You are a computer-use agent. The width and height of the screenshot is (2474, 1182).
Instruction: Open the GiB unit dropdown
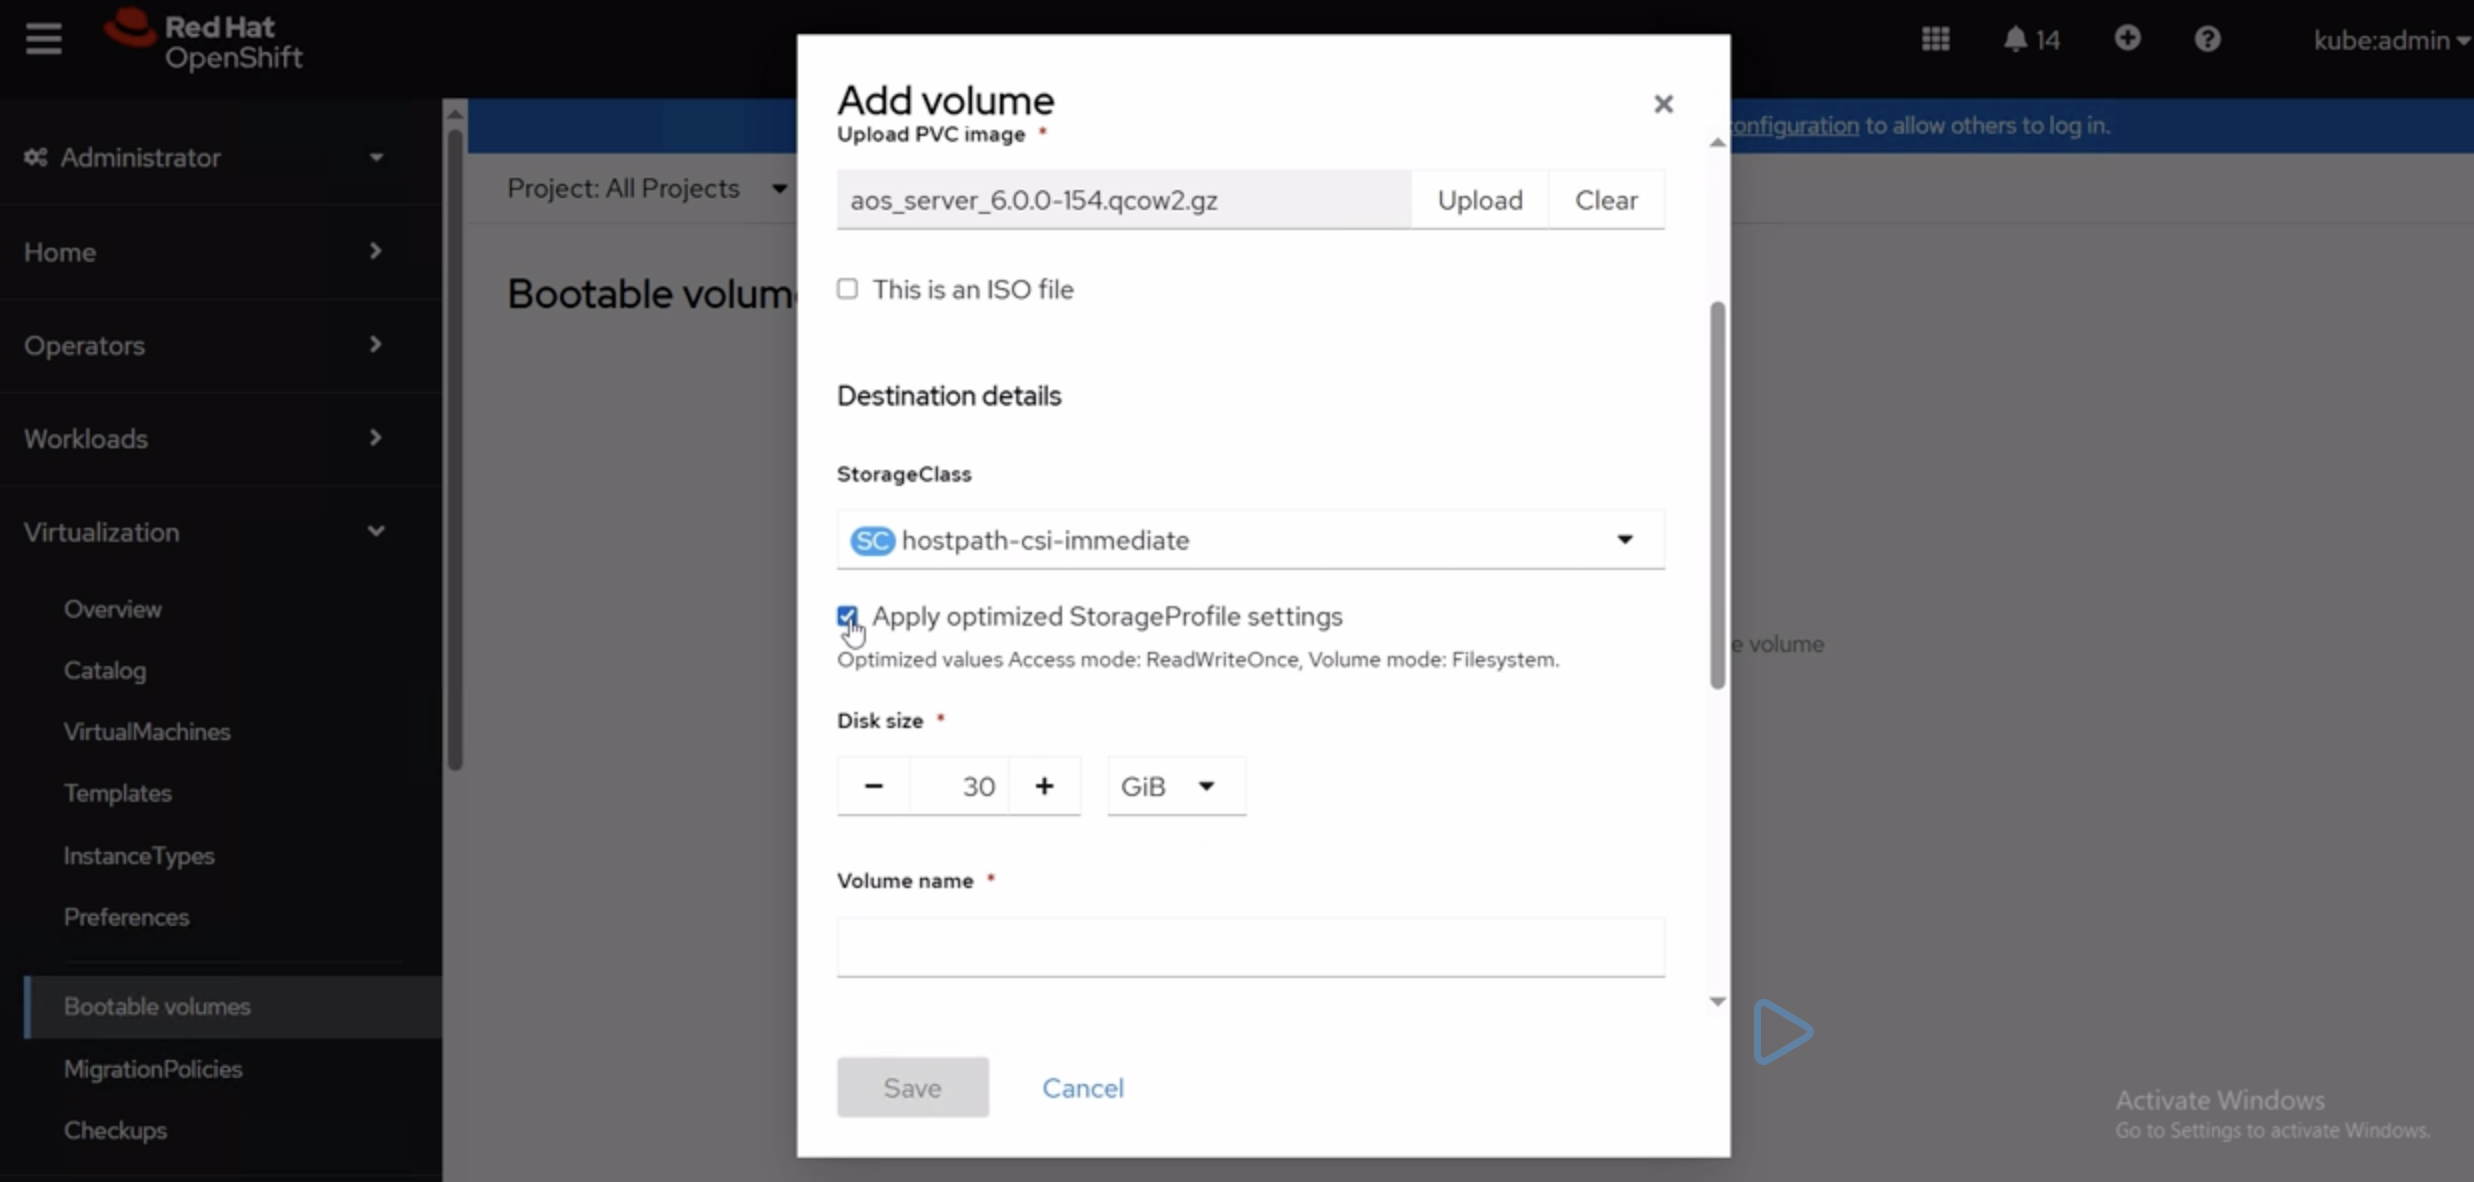1175,786
